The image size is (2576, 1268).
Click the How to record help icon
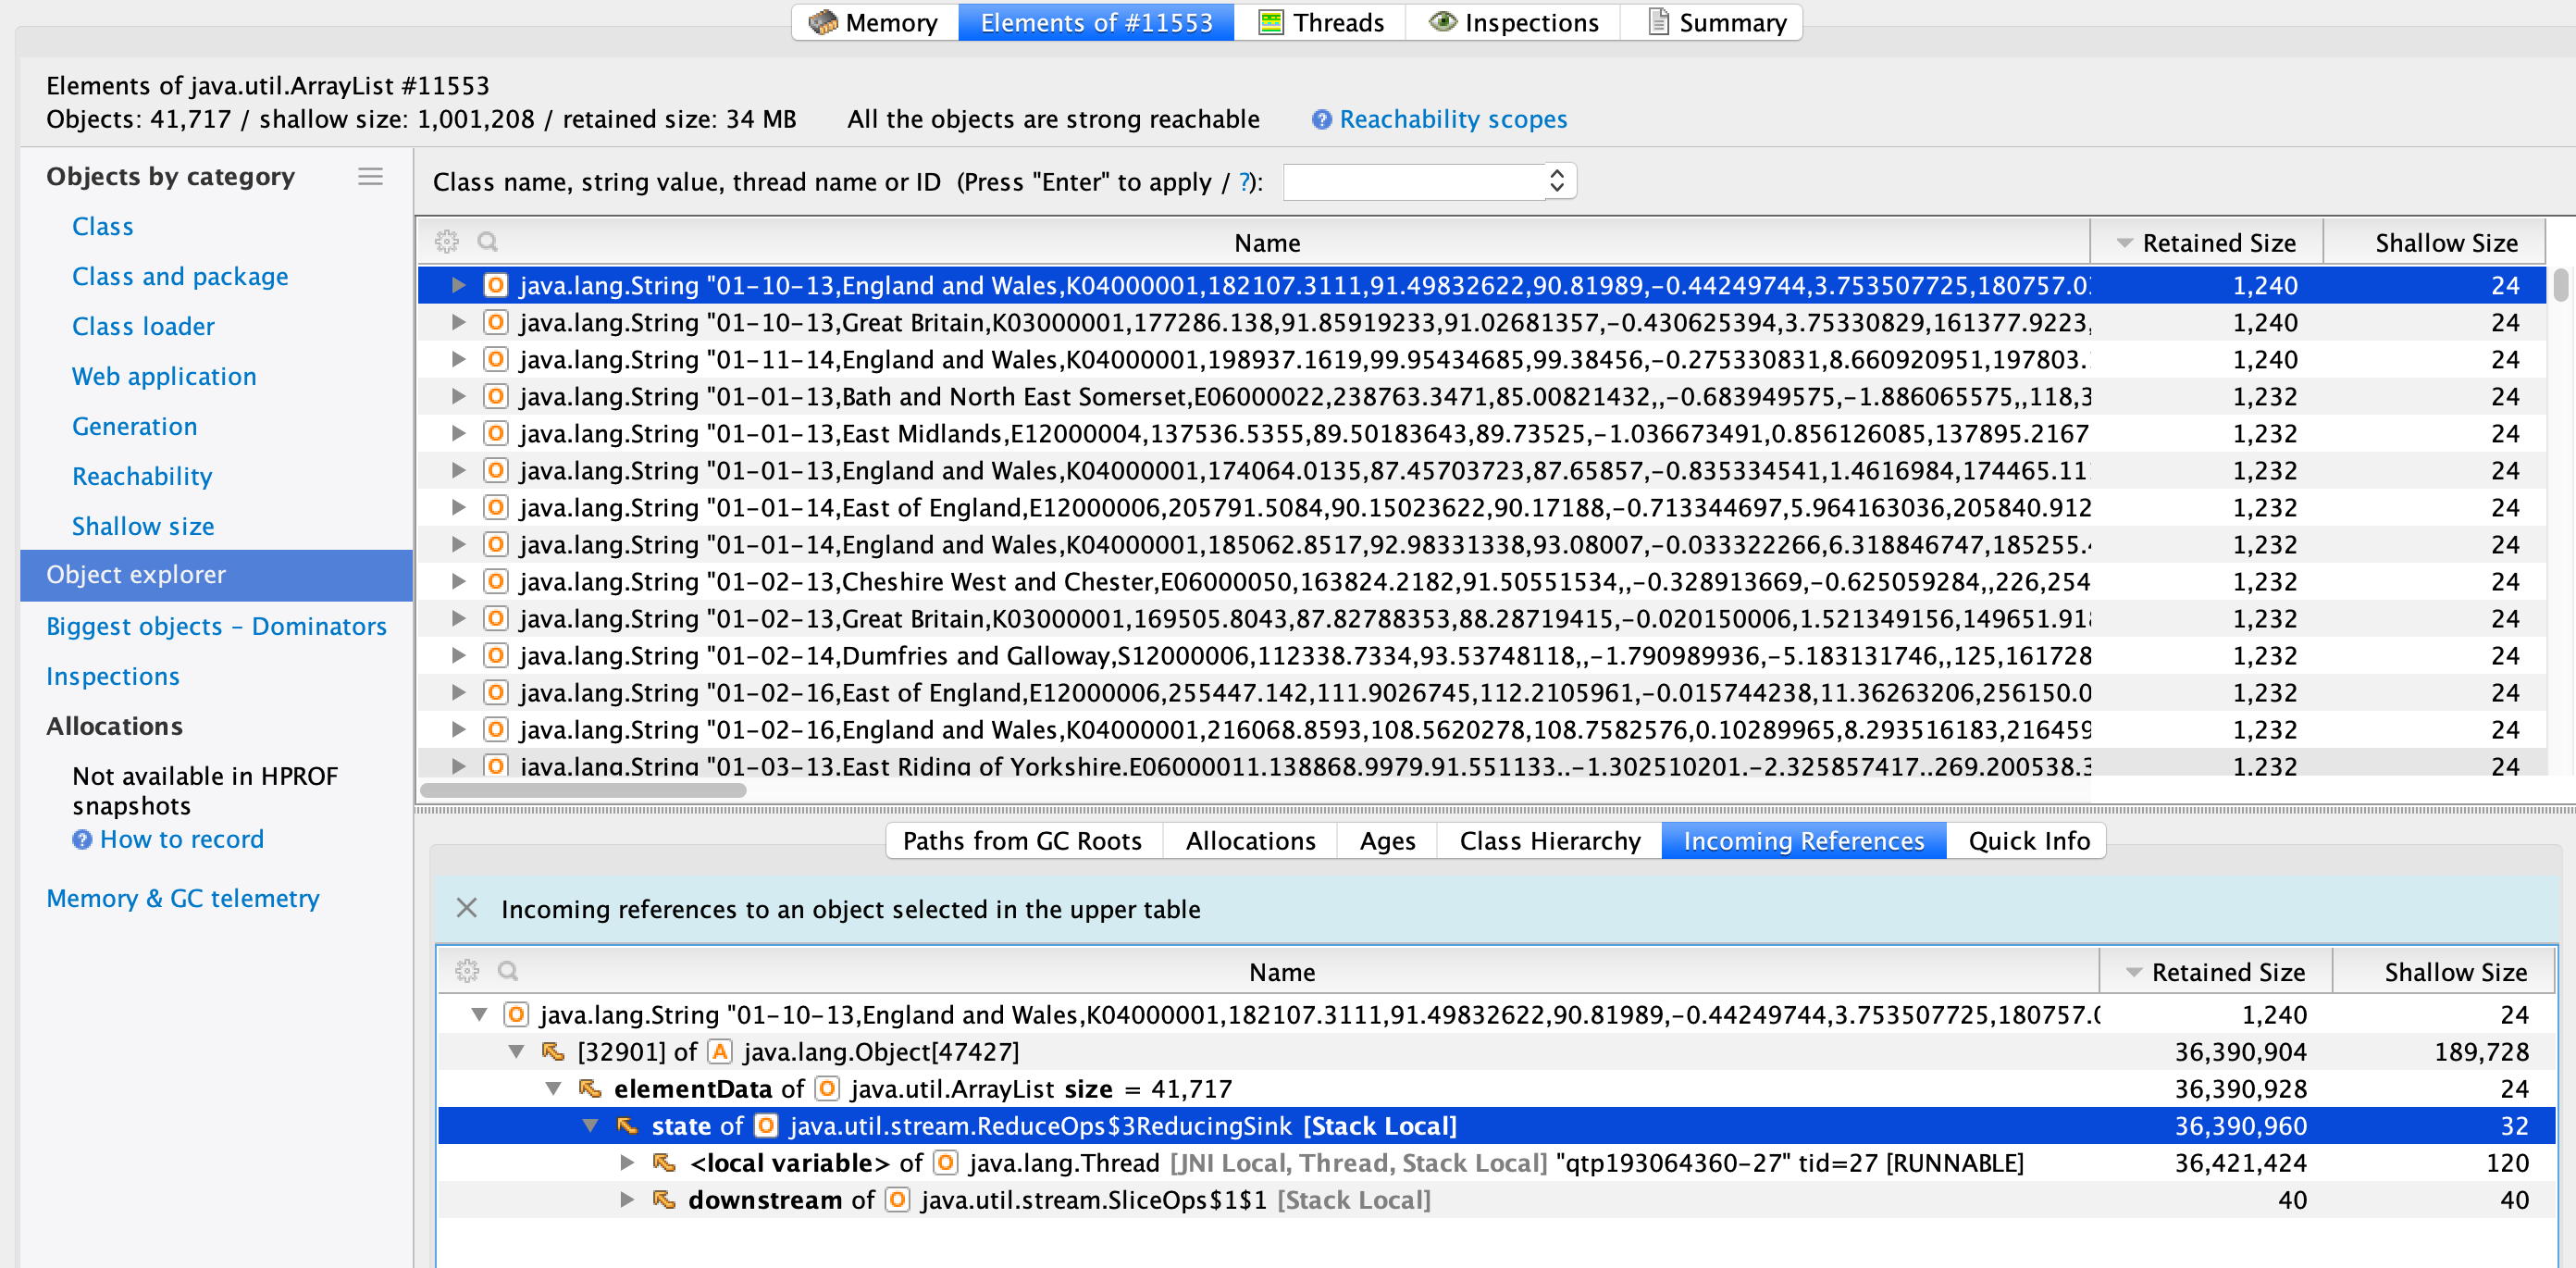point(82,840)
